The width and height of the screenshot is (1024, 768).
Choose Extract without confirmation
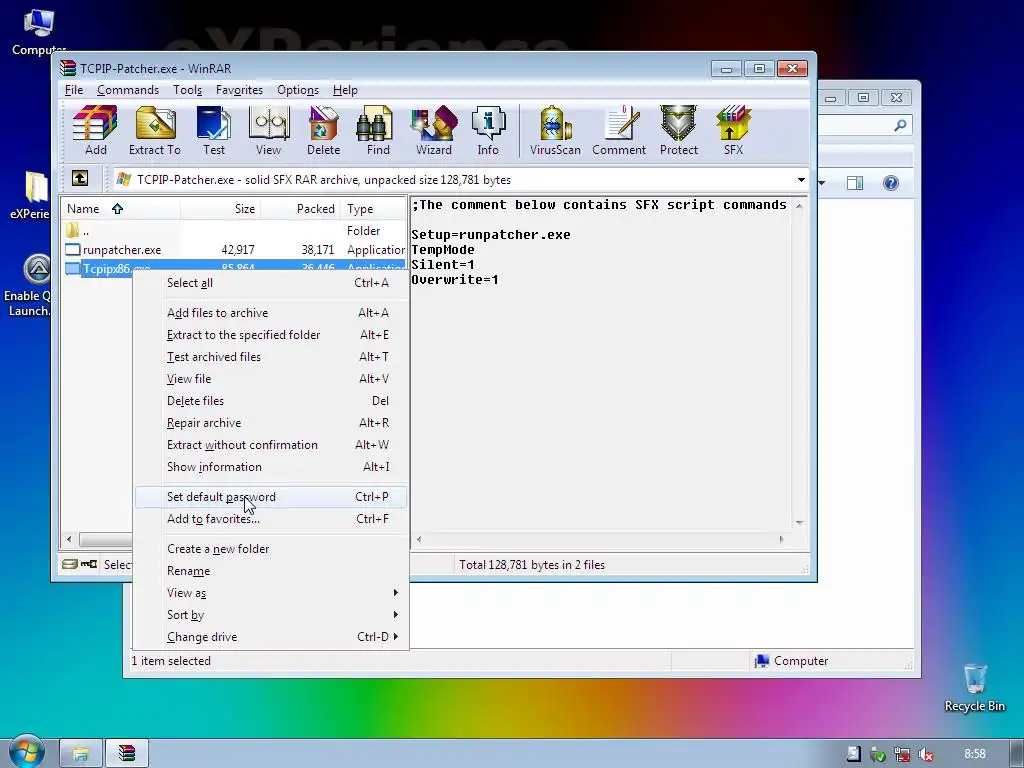tap(272, 445)
